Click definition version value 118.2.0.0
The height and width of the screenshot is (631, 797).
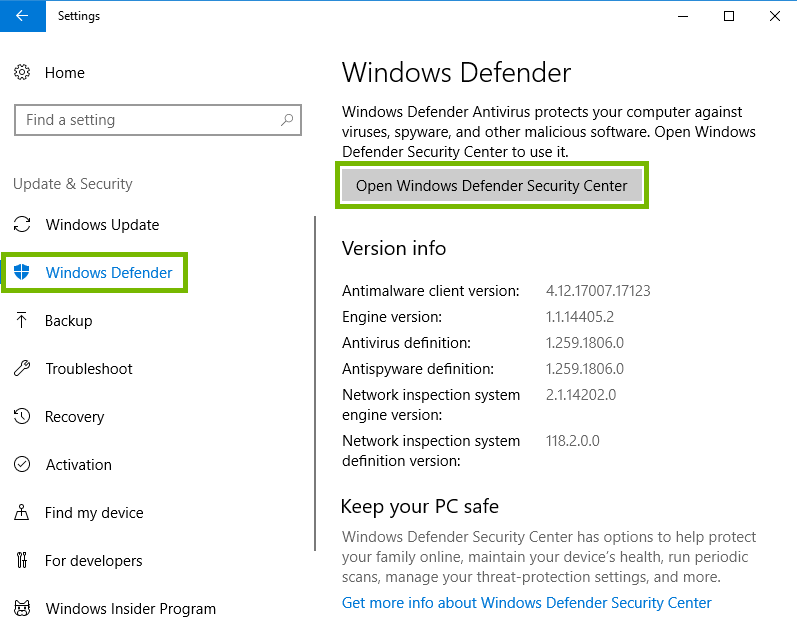pyautogui.click(x=572, y=441)
